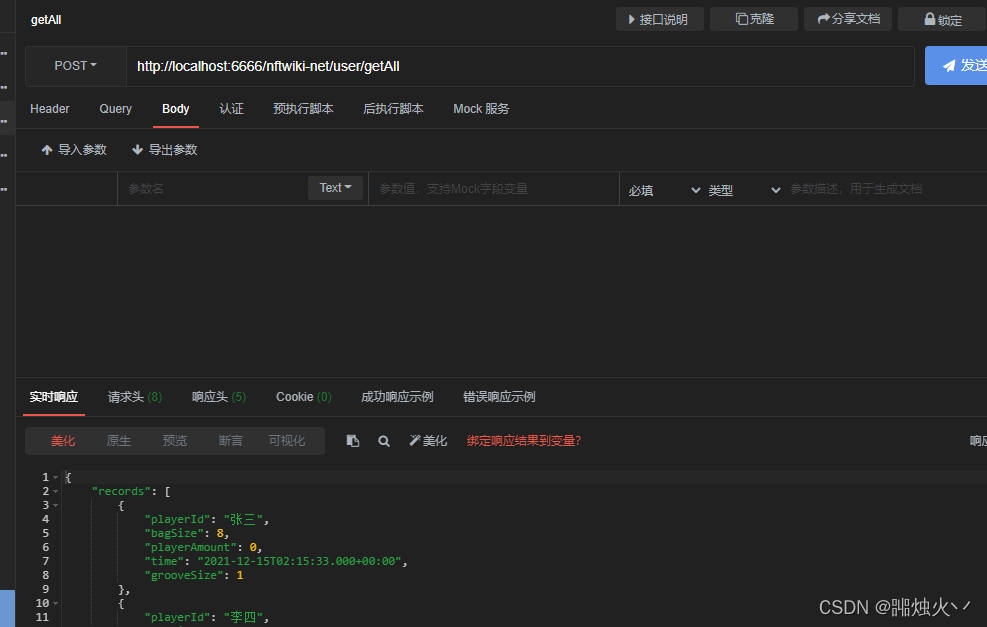
Task: Open the 分享文档 share button
Action: (x=848, y=20)
